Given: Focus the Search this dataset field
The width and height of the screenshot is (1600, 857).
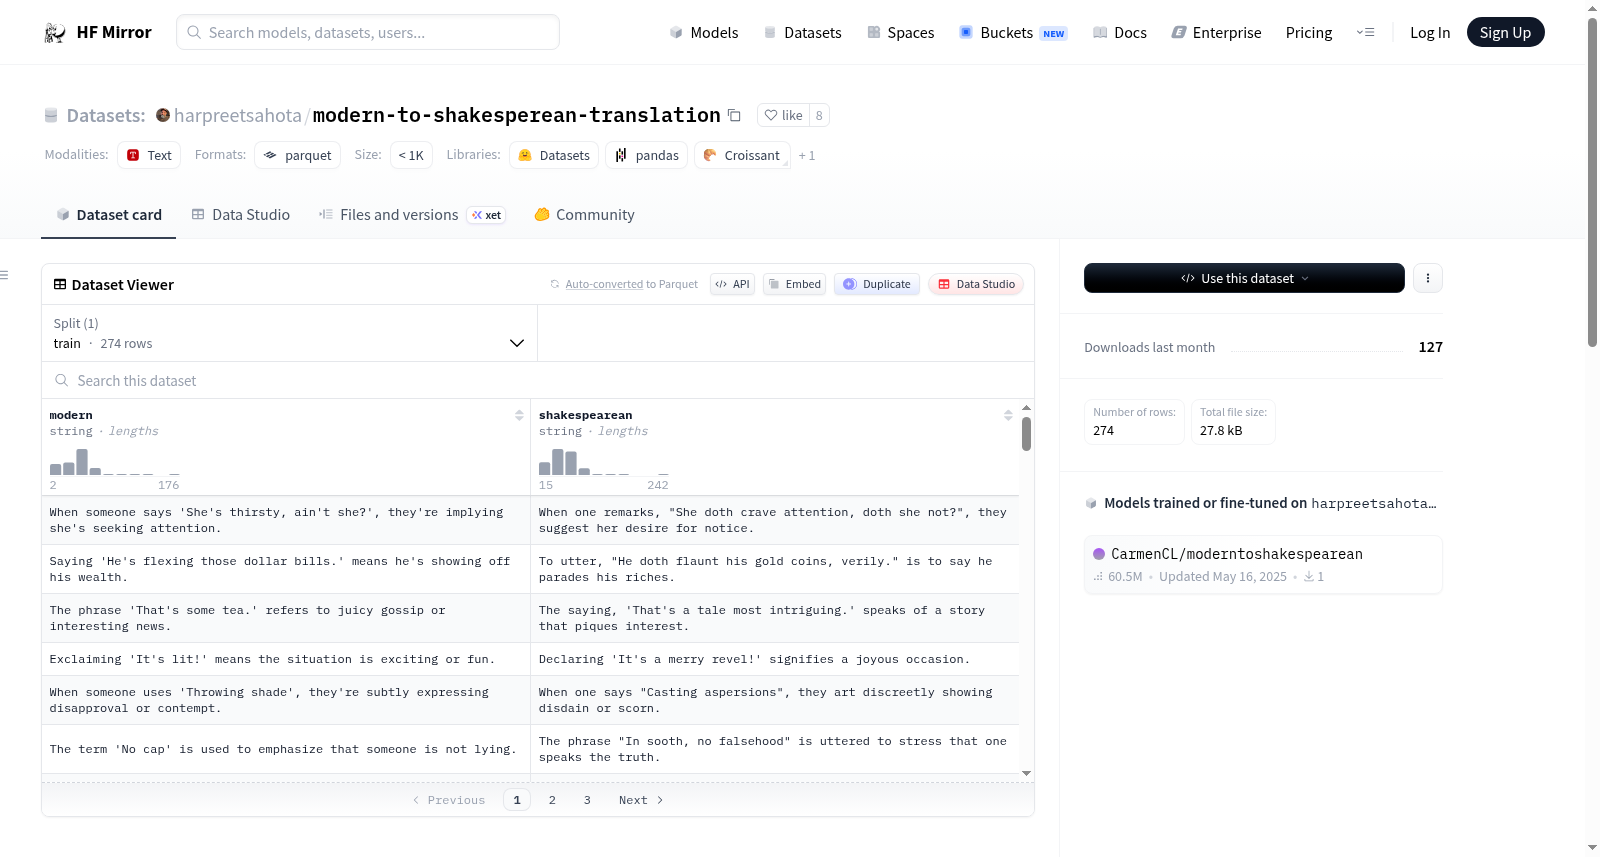Looking at the screenshot, I should (538, 380).
